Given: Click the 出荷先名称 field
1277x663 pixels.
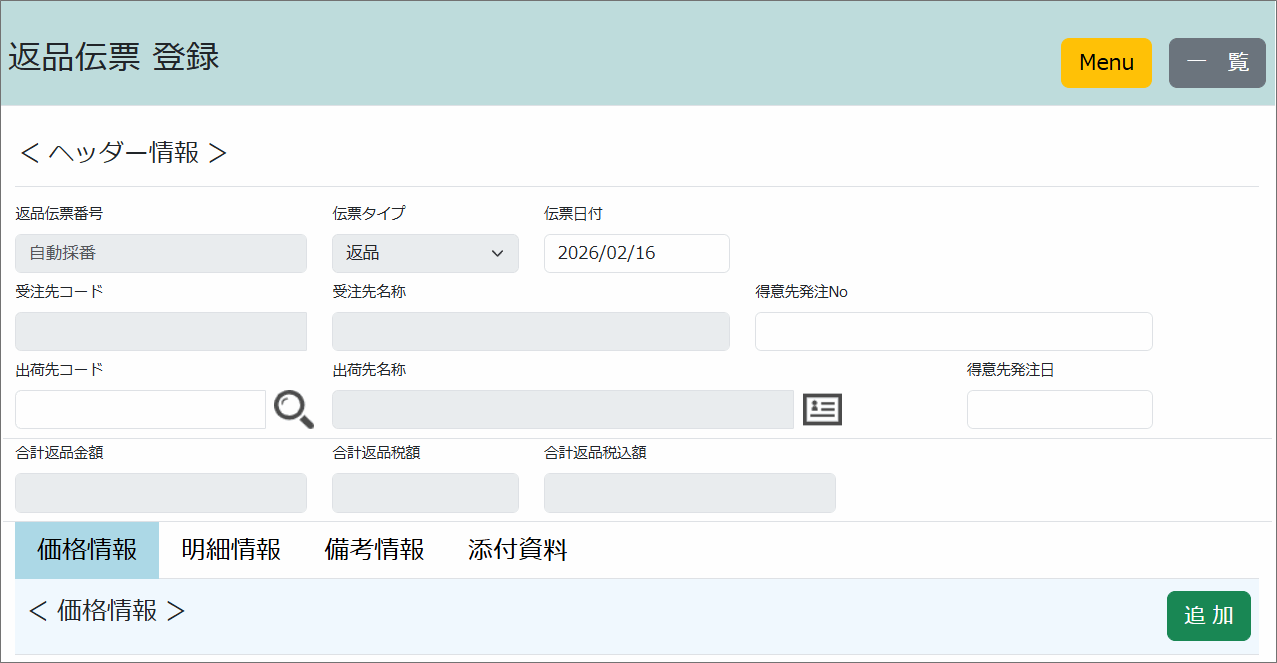Looking at the screenshot, I should [x=562, y=409].
